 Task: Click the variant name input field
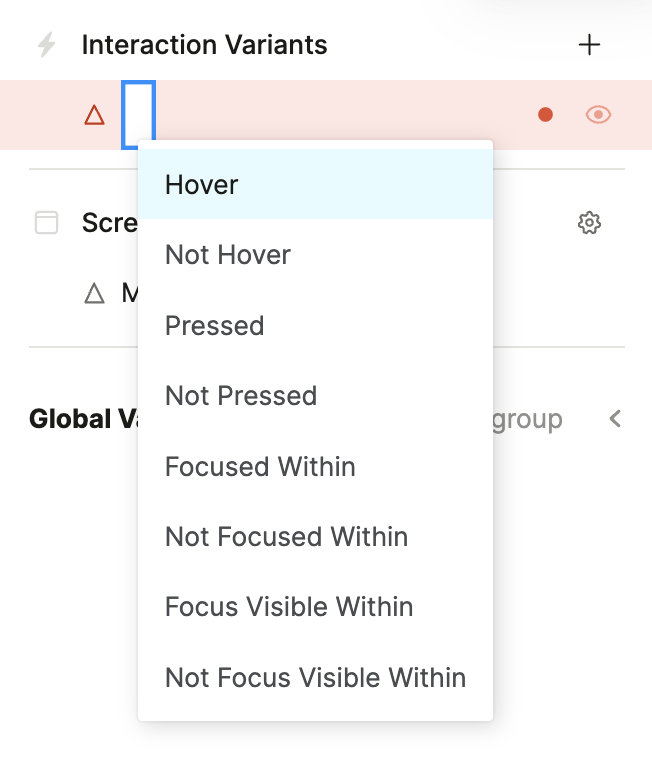138,115
